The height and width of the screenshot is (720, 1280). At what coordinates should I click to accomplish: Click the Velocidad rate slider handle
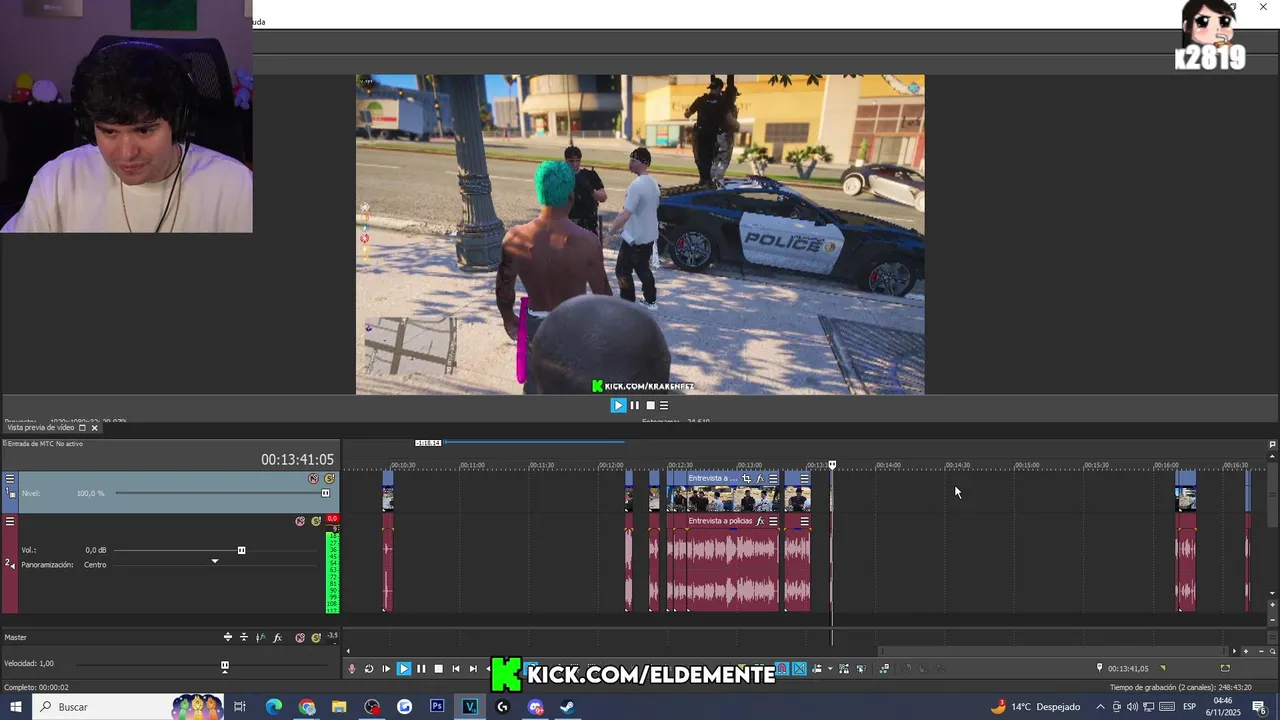point(225,665)
